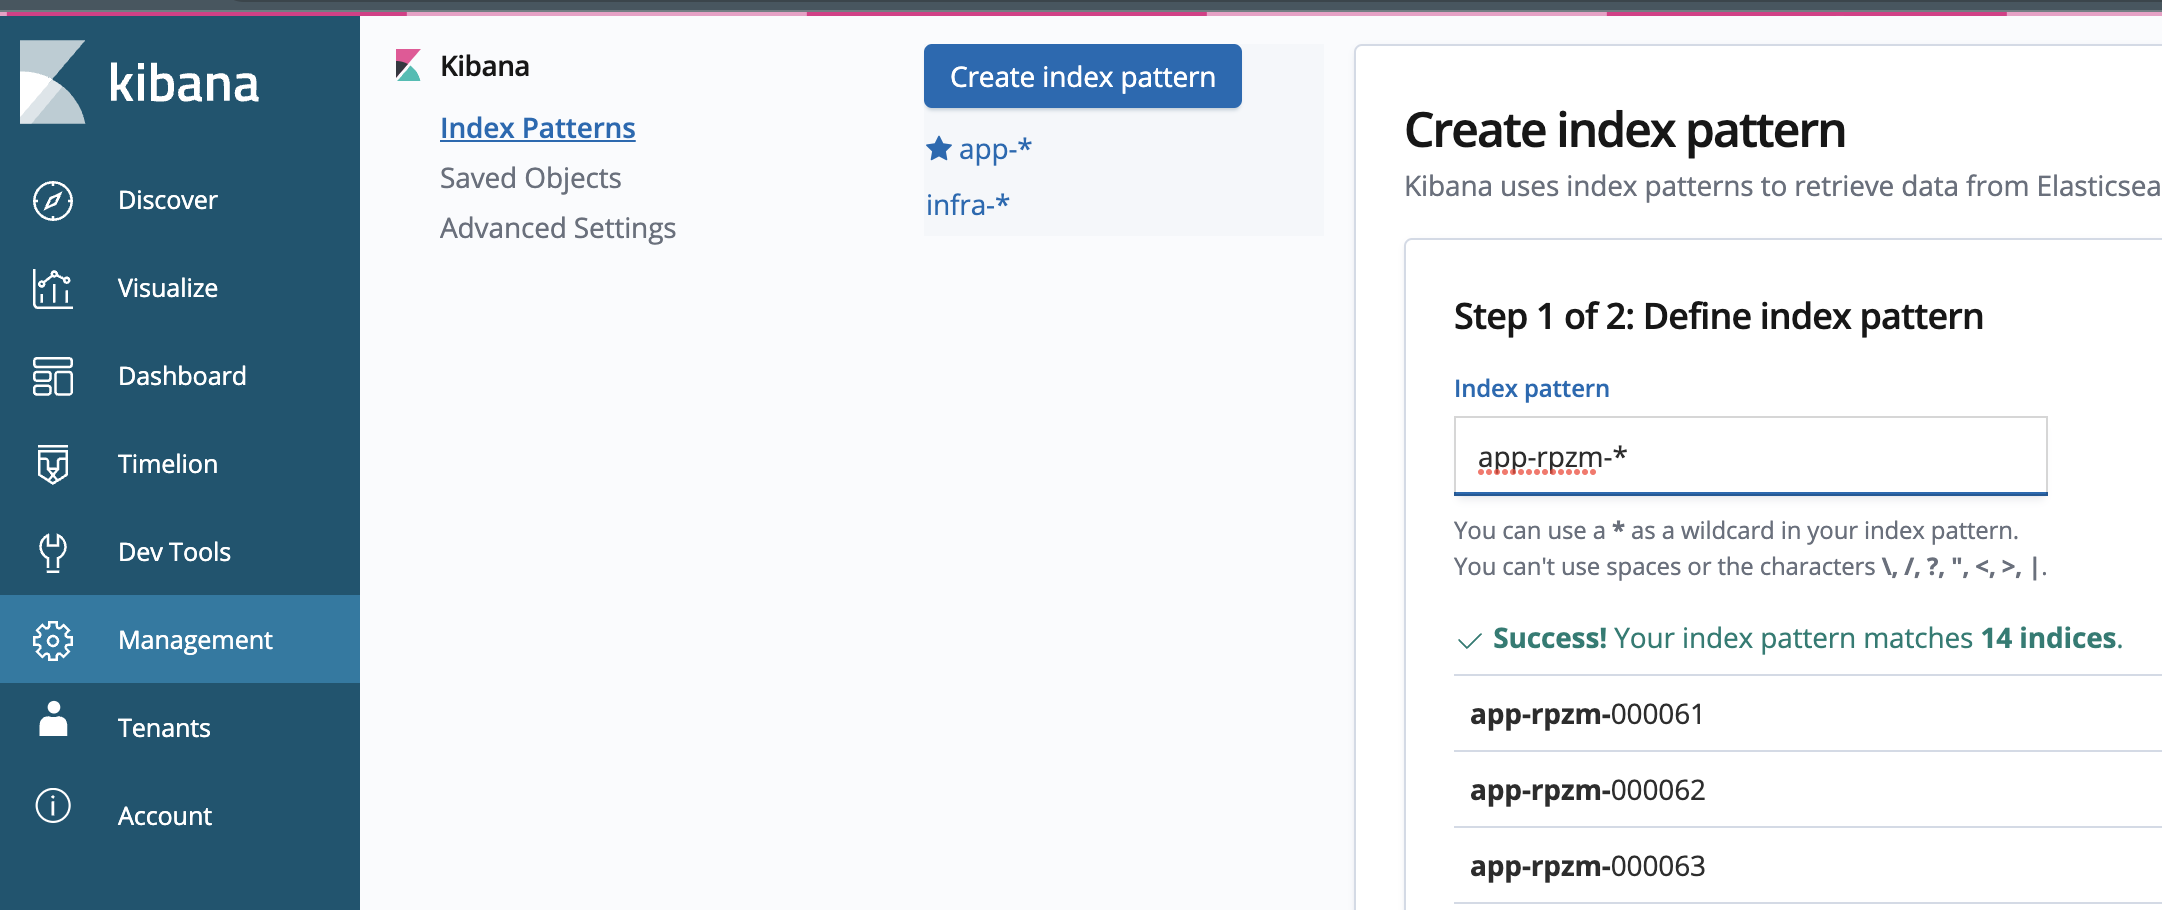
Task: Open the Visualize menu item
Action: (180, 288)
